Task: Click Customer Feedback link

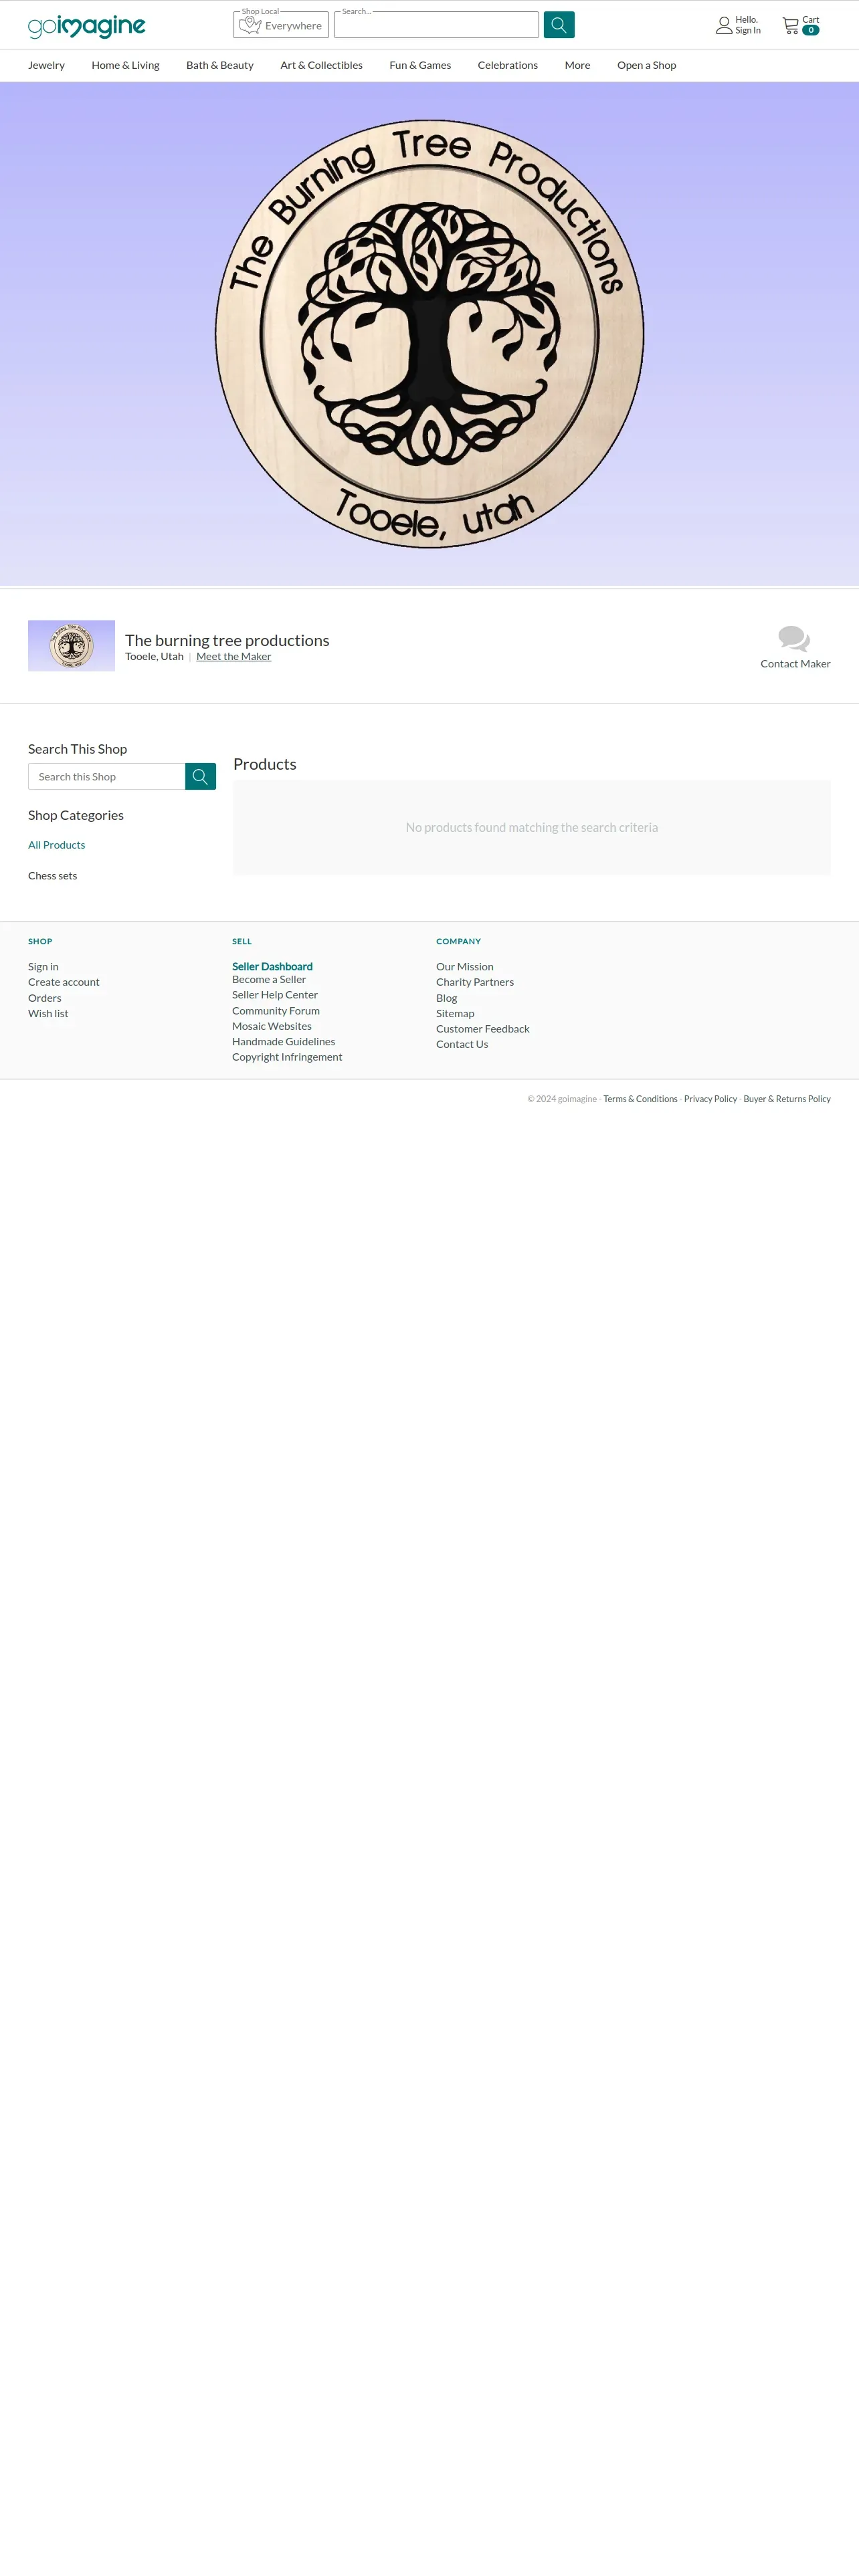Action: pyautogui.click(x=483, y=1029)
